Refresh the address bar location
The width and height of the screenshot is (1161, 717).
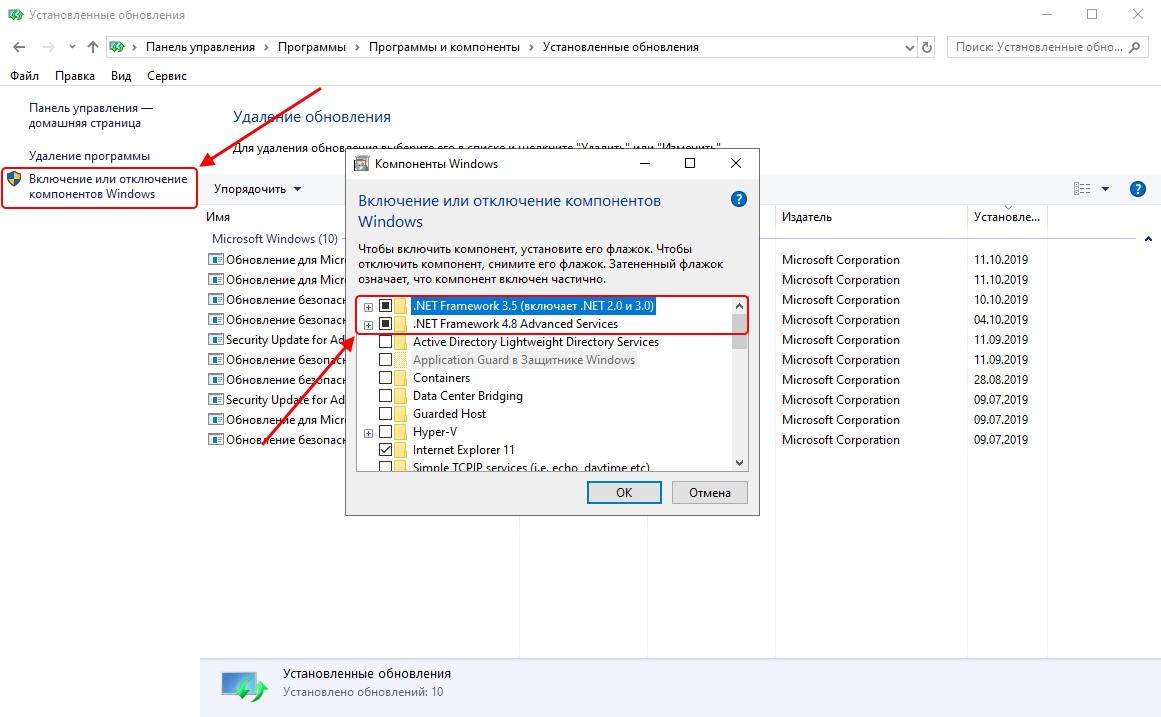click(x=926, y=47)
